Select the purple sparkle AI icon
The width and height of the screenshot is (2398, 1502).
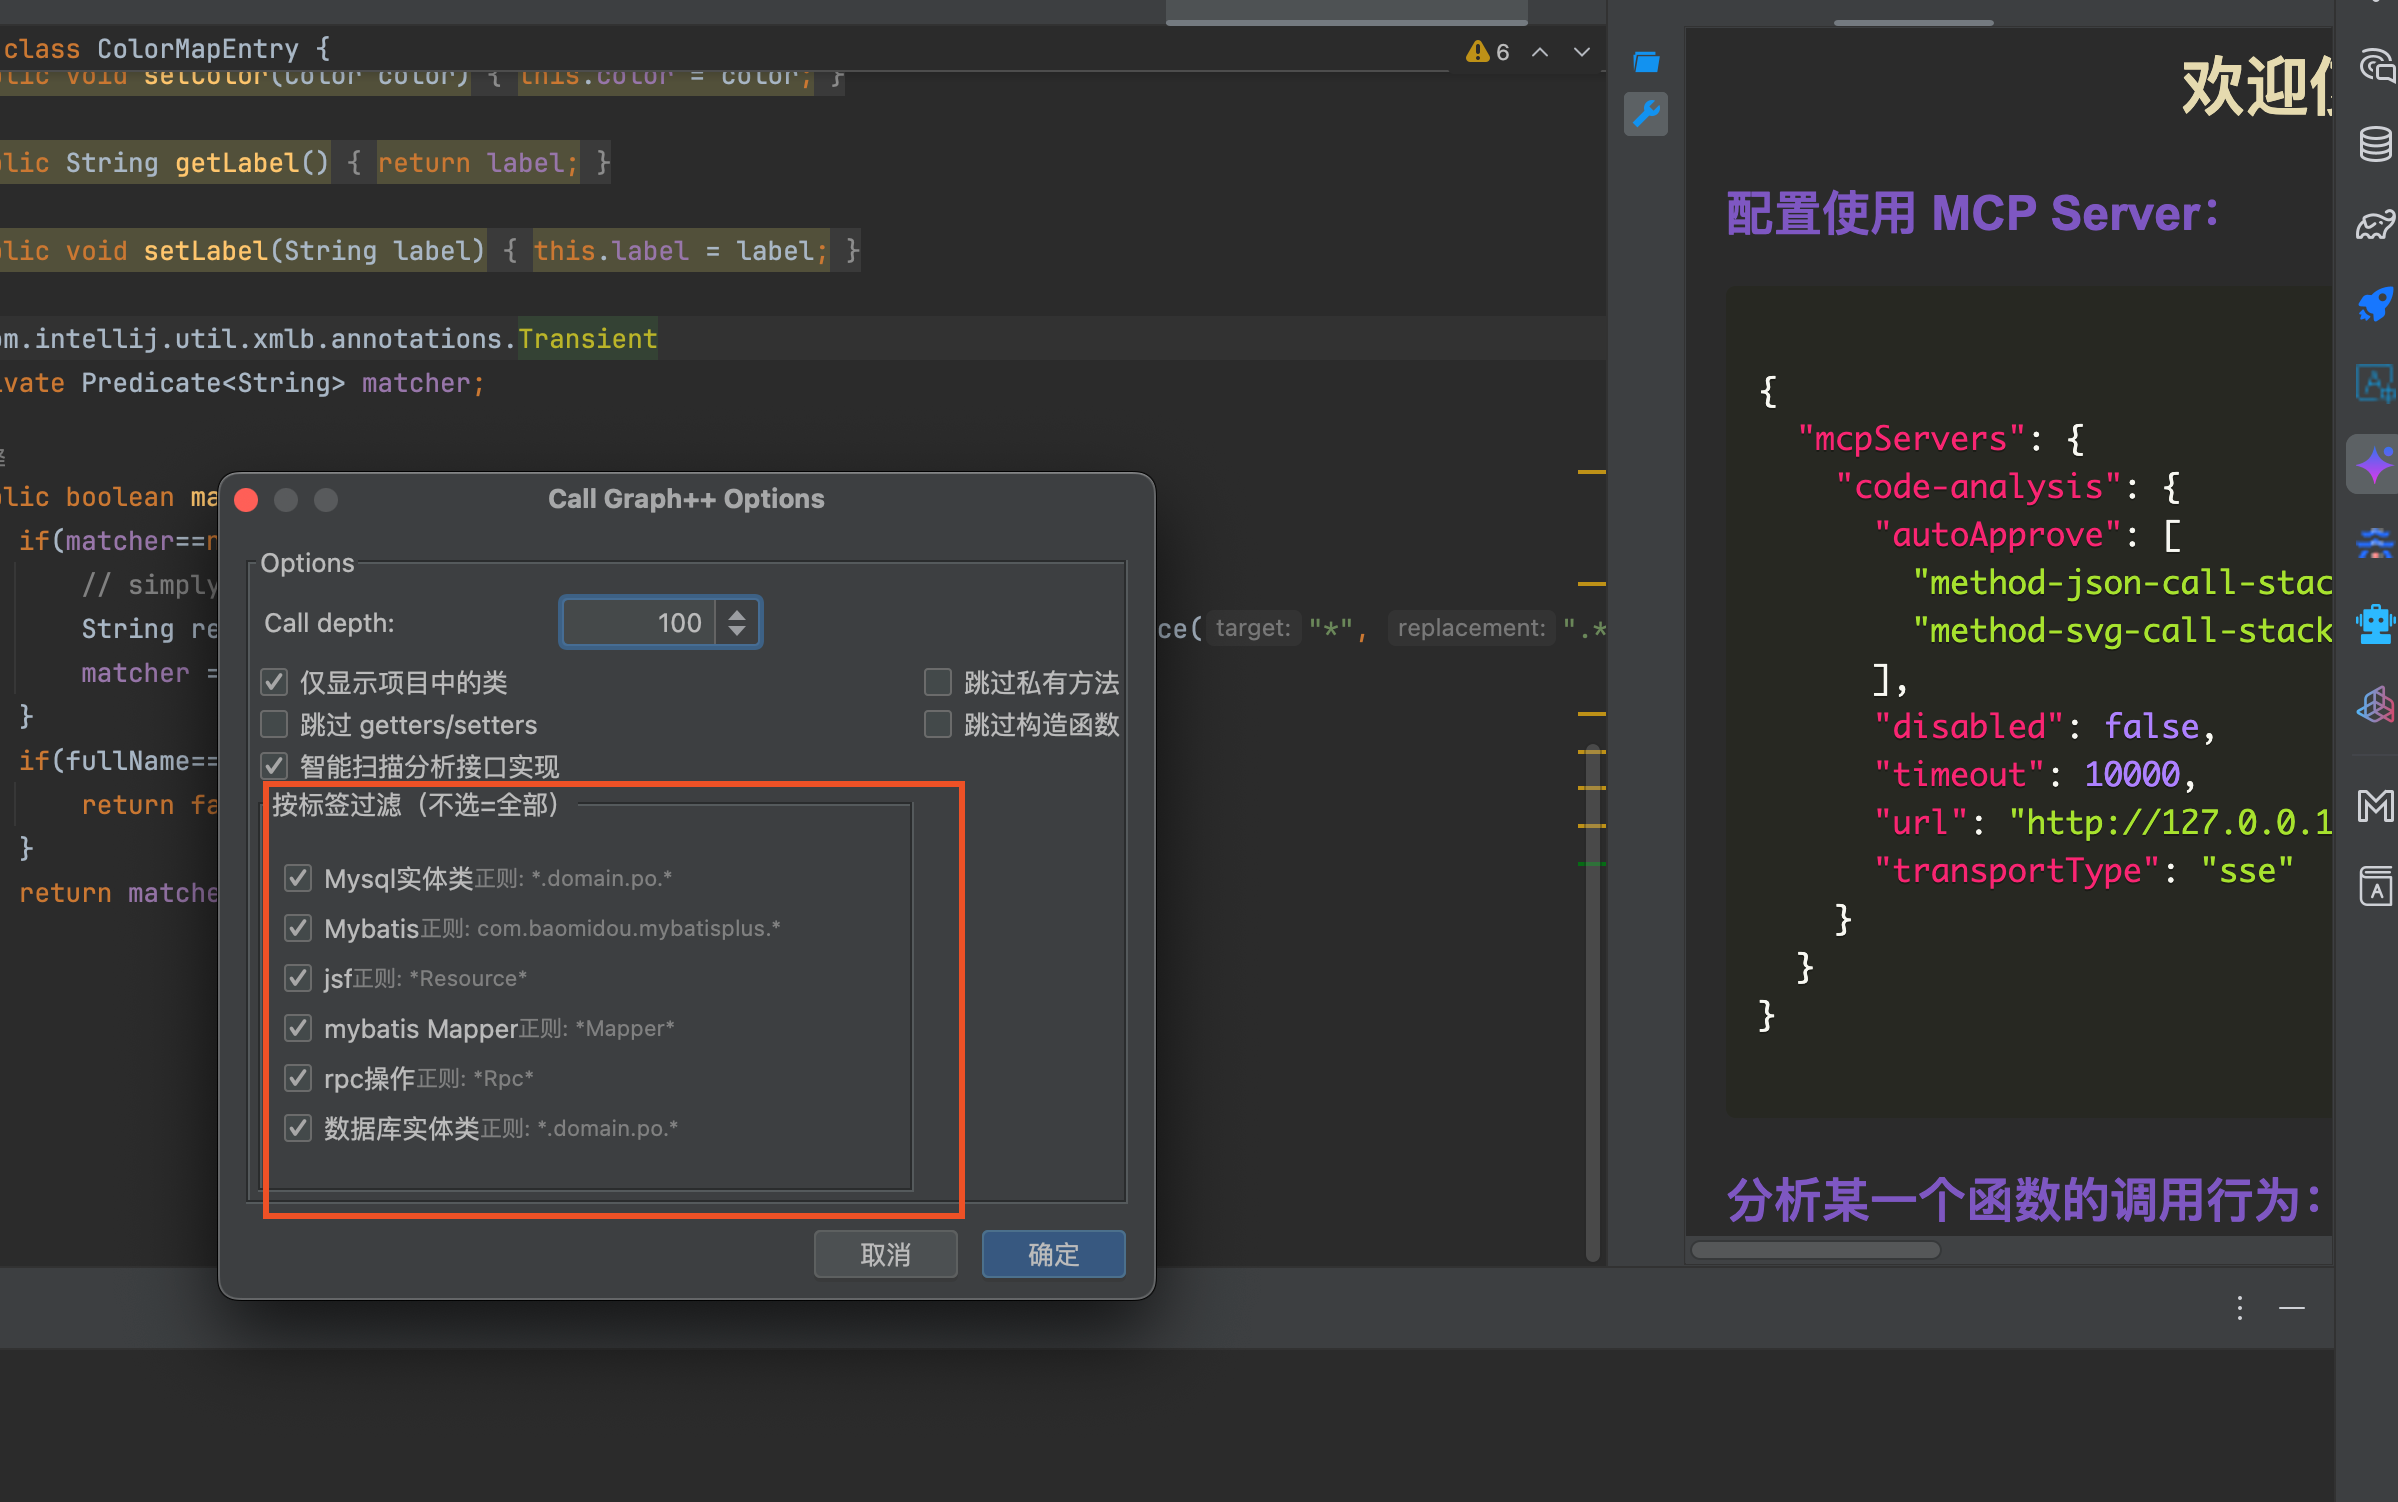point(2375,465)
